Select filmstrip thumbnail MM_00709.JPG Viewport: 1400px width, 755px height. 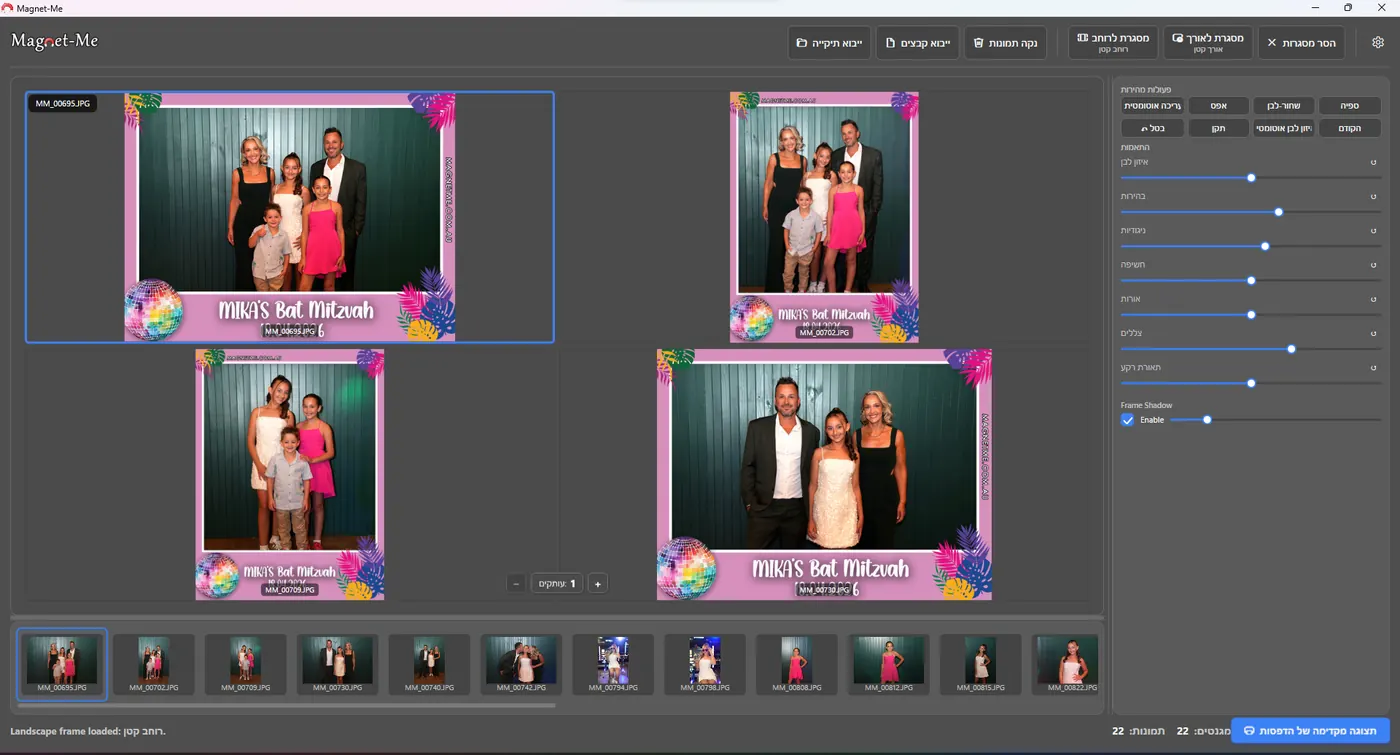(x=246, y=664)
